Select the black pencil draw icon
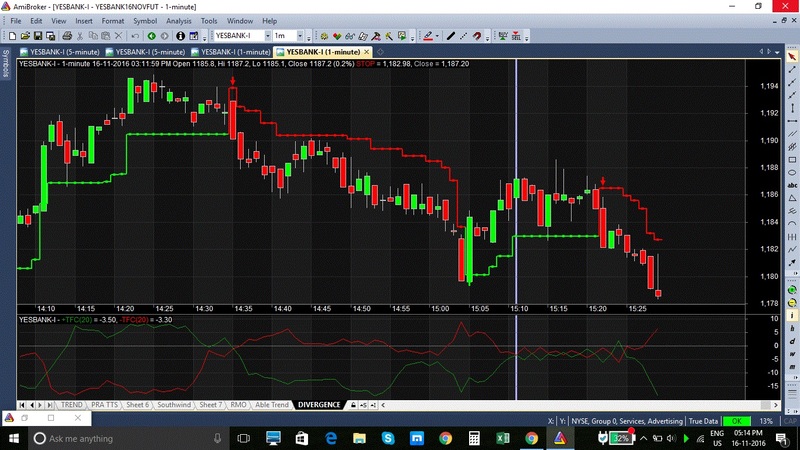The image size is (800, 450). (x=451, y=36)
